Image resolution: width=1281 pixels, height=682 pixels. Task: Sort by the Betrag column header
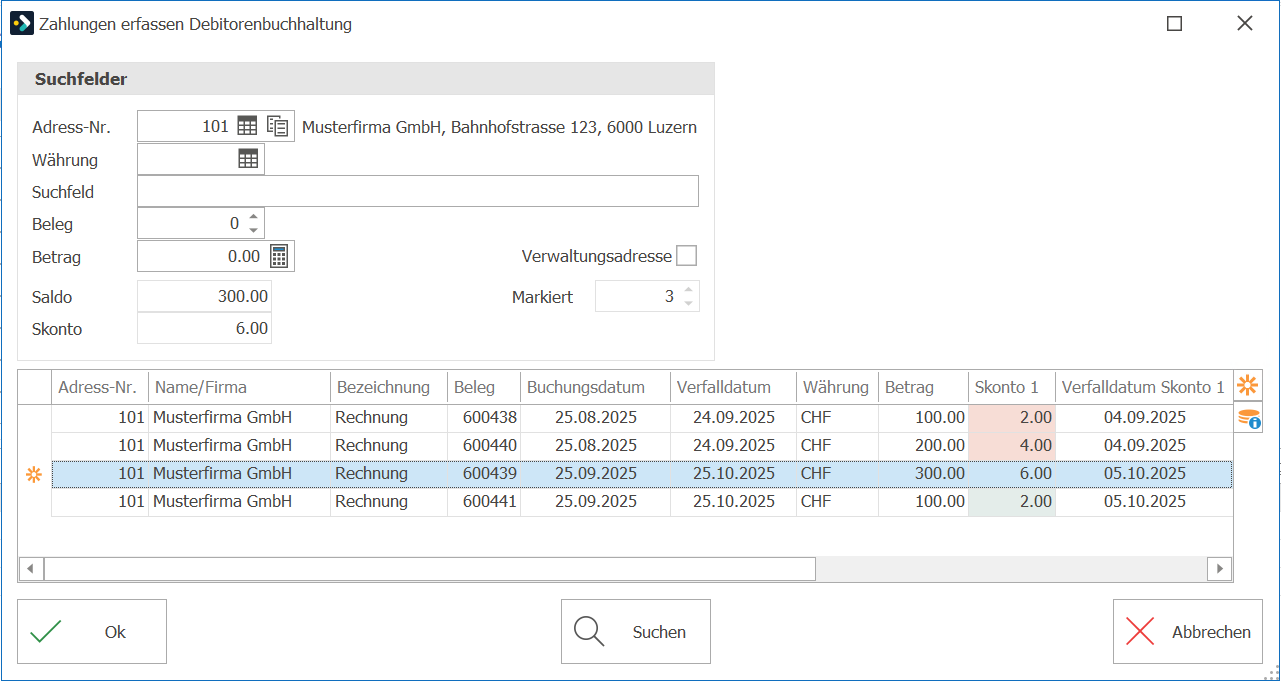(x=923, y=387)
